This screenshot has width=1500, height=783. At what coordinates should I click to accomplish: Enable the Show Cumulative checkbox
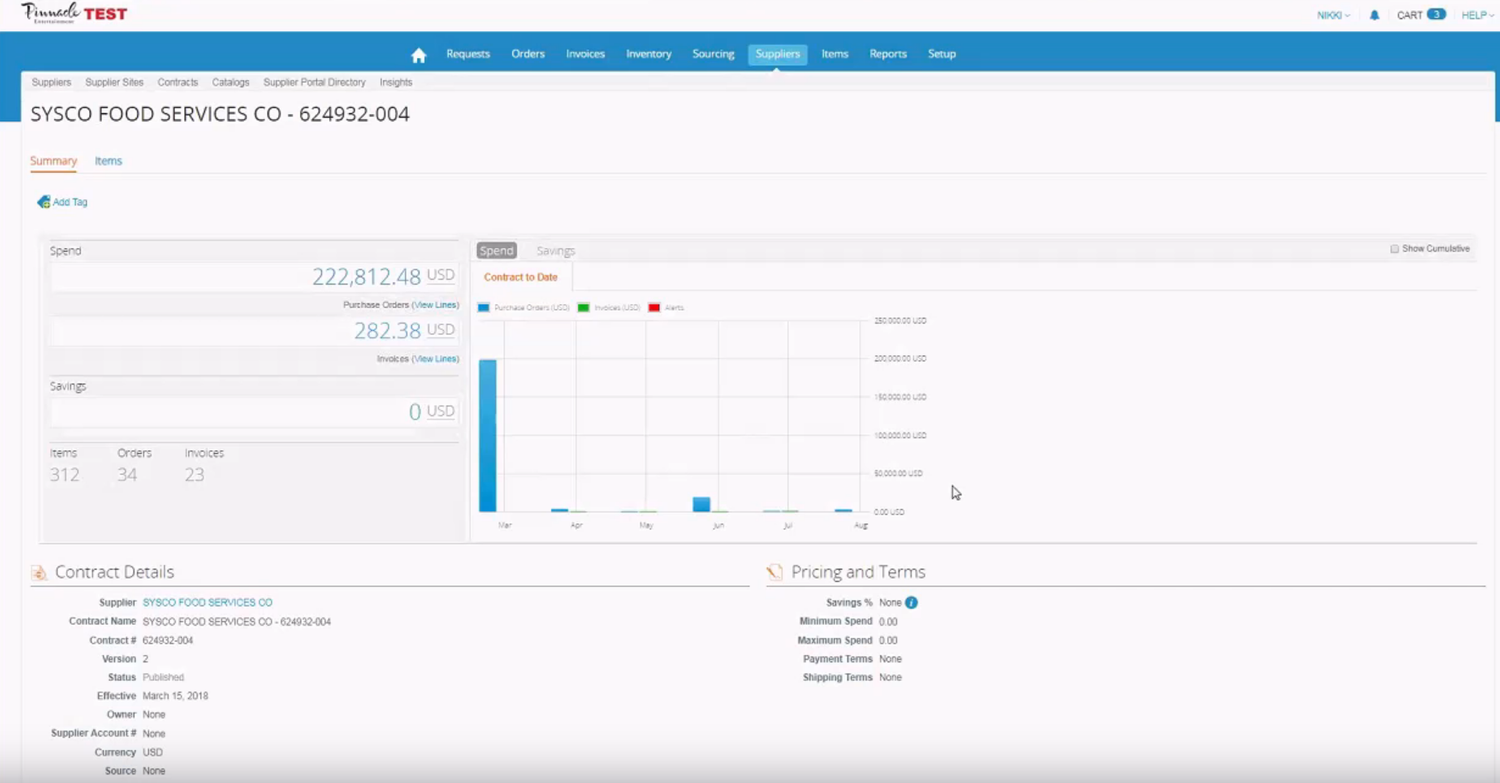1394,248
